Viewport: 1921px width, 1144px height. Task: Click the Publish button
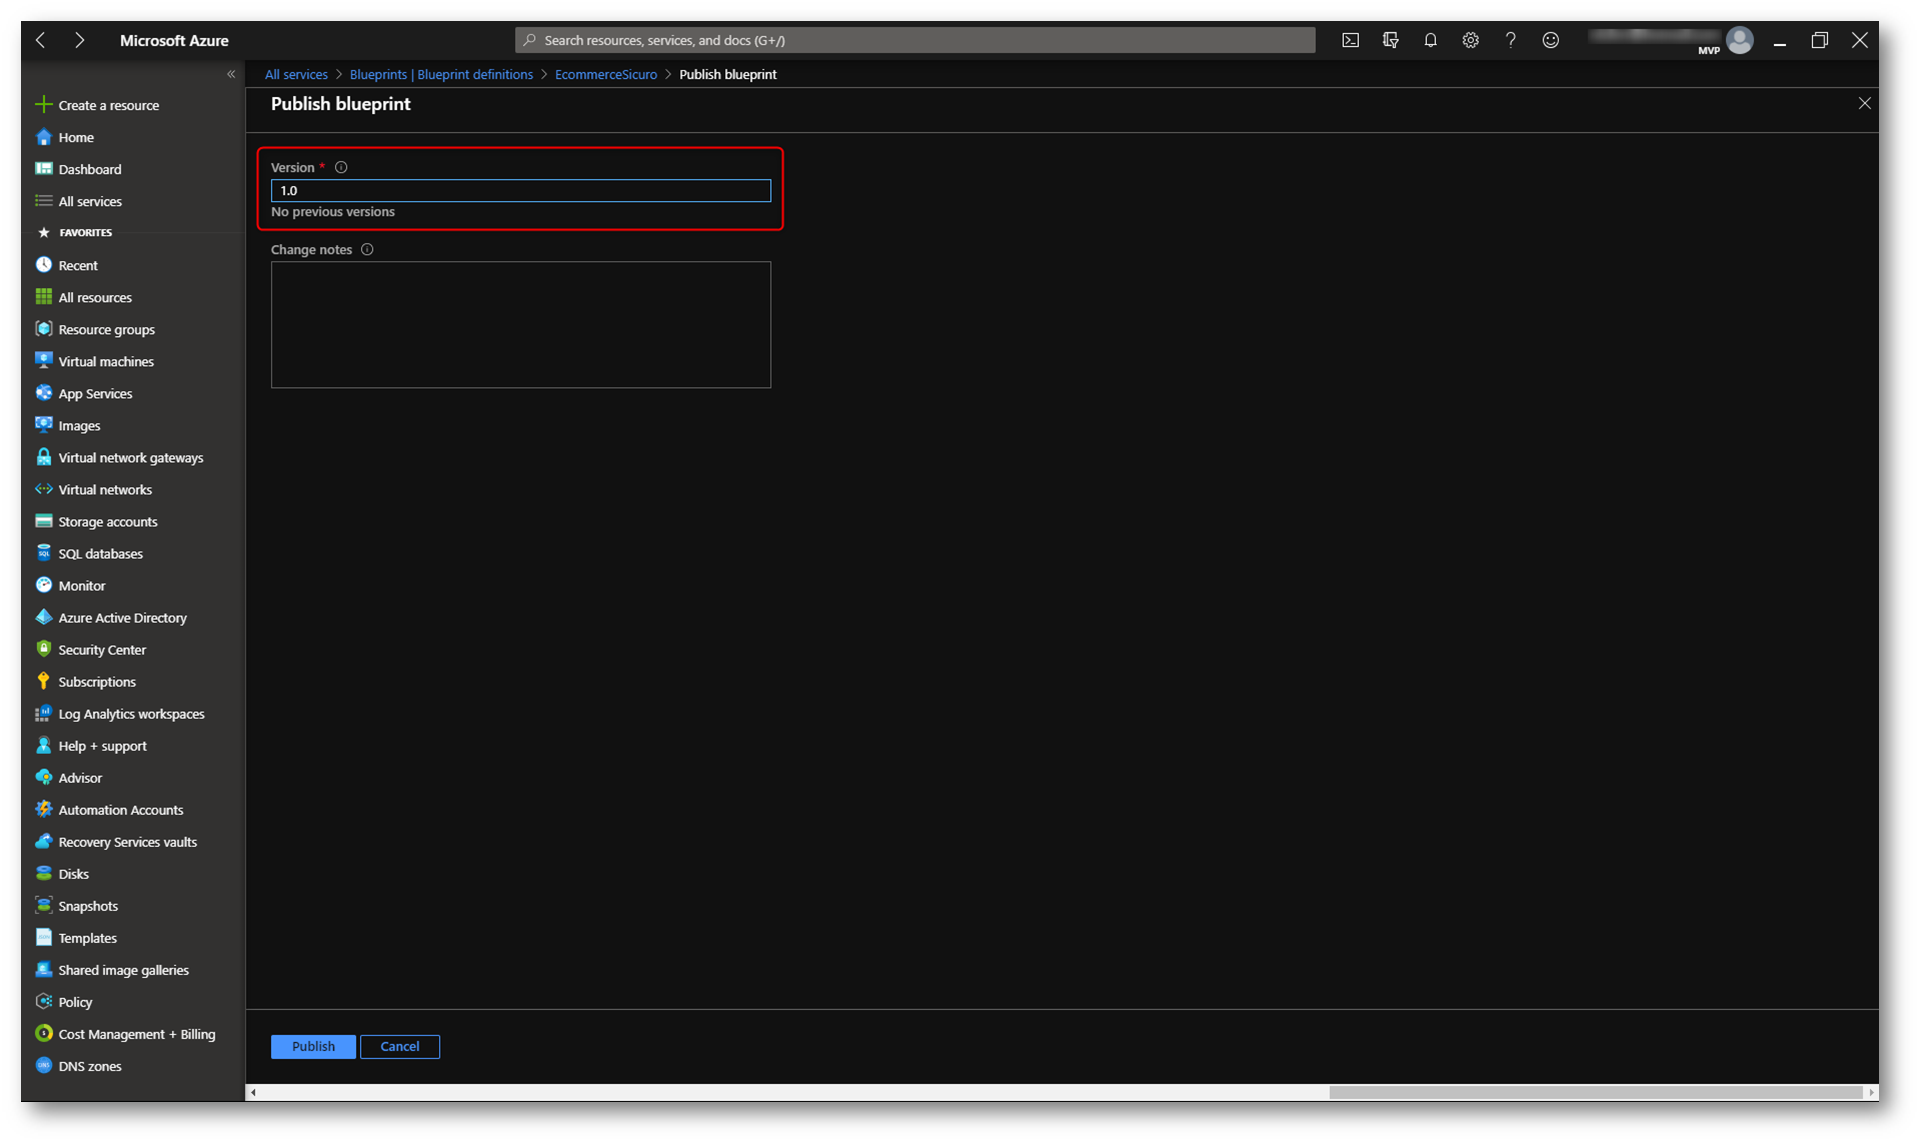click(313, 1046)
